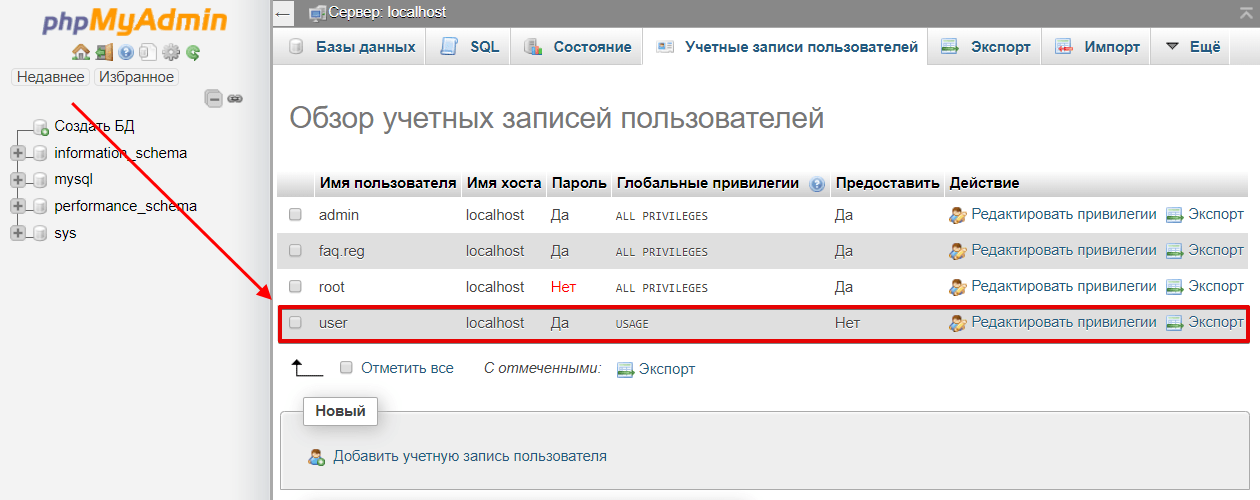Click export icon next to С отмеченными
This screenshot has height=500, width=1260.
pos(626,369)
